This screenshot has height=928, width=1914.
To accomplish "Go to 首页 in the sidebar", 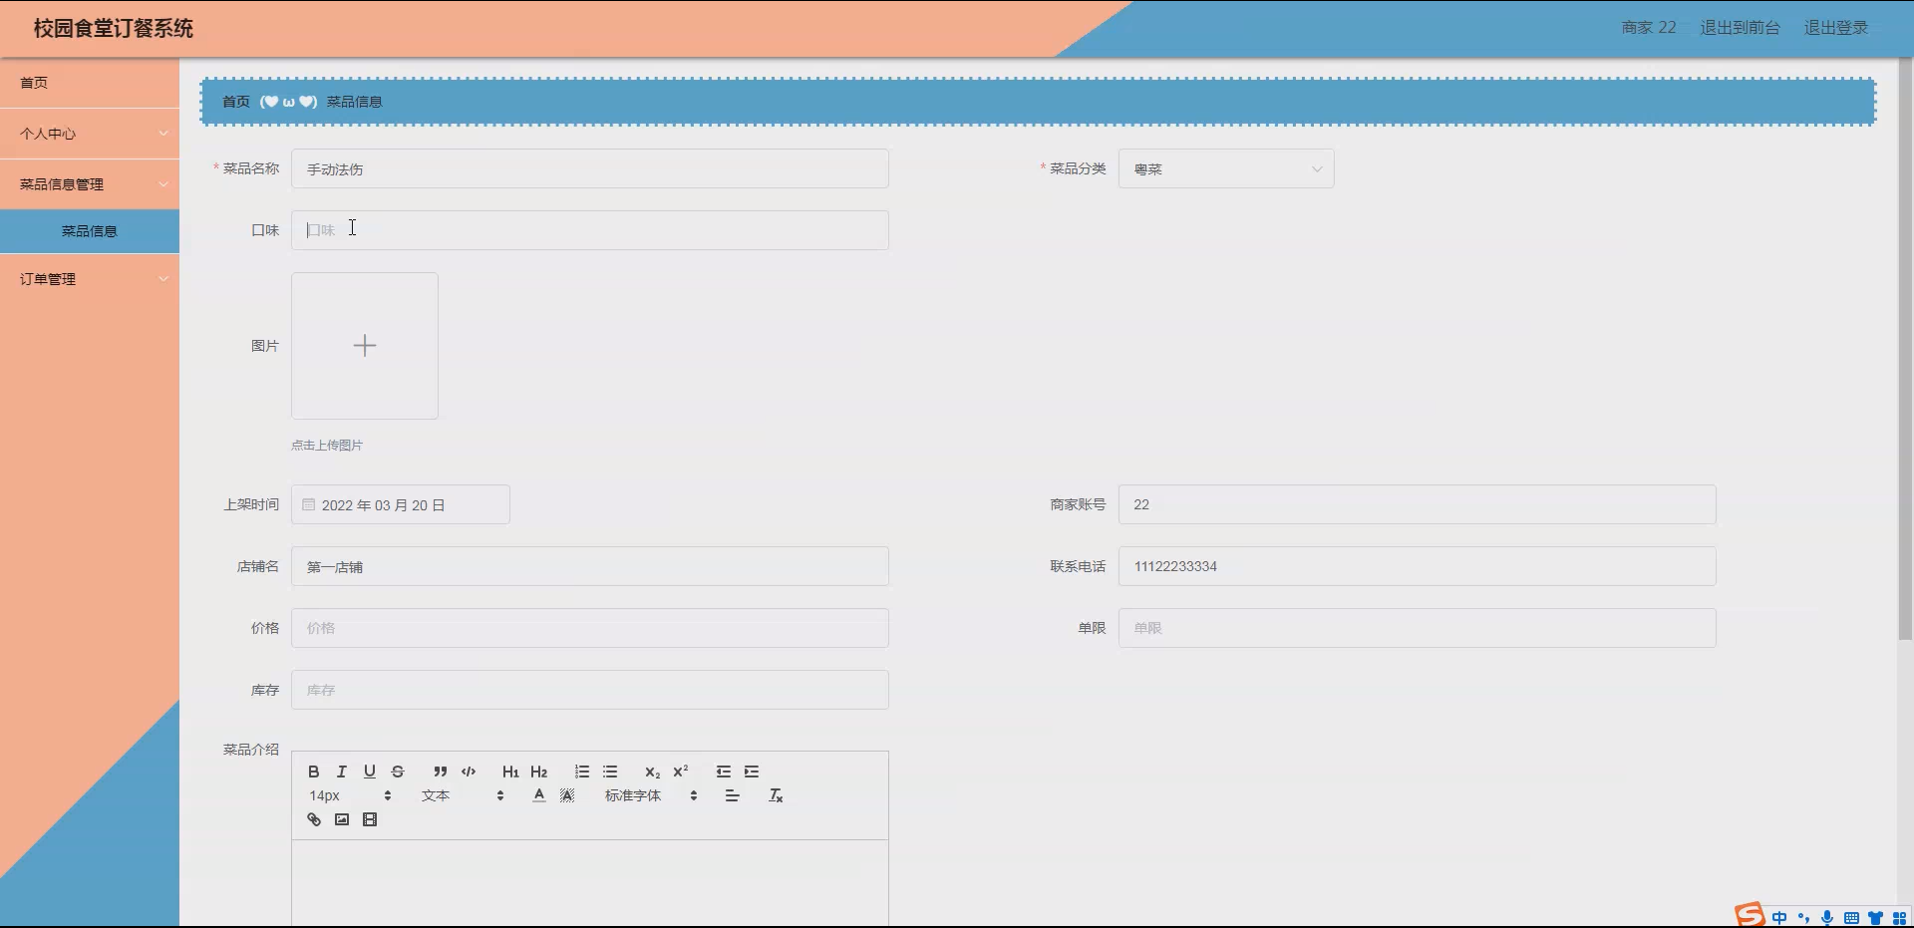I will point(90,83).
